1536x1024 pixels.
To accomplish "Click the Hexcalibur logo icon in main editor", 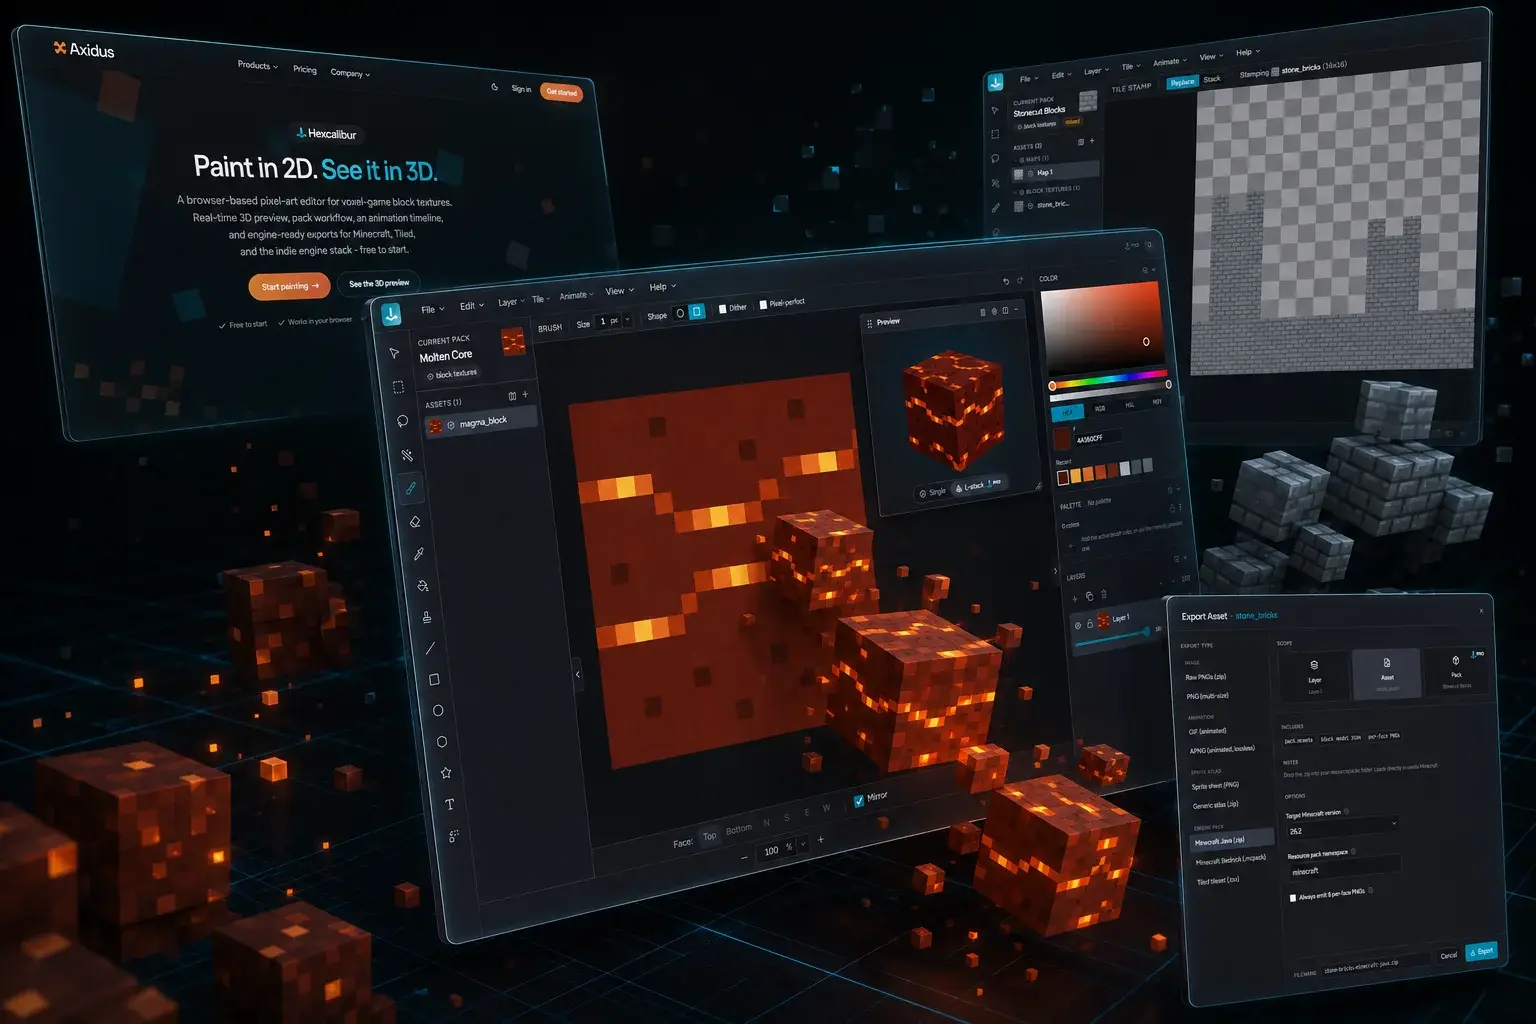I will point(391,313).
